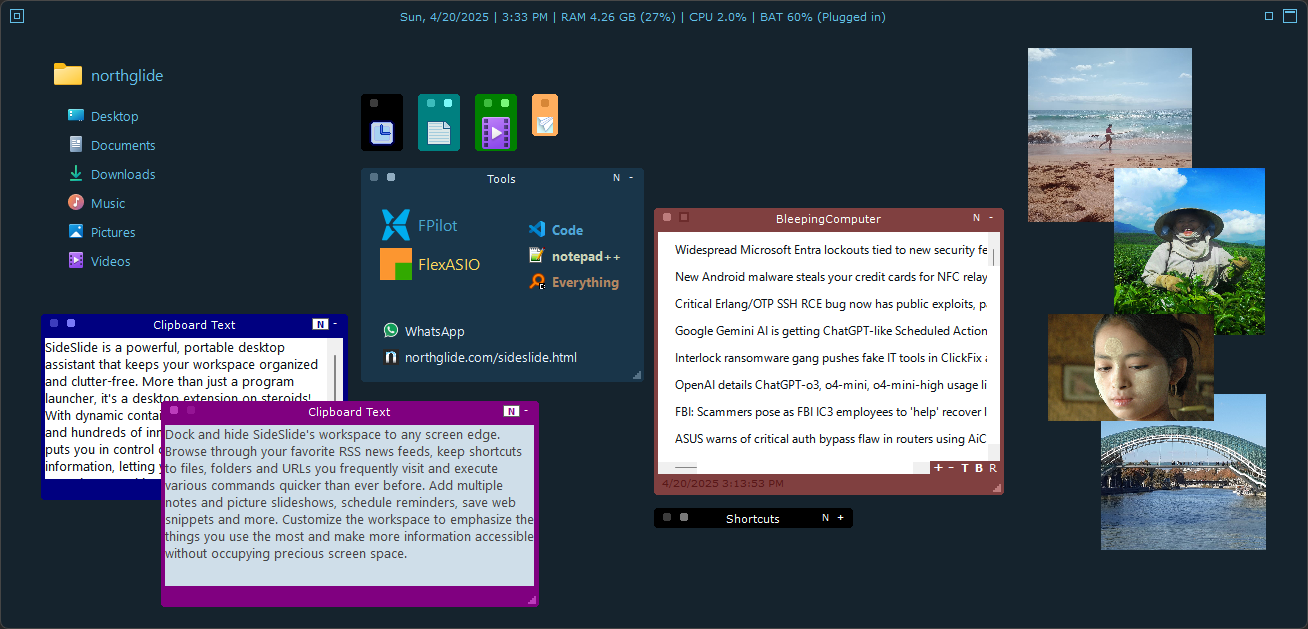Open Visual Studio Code shortcut
The width and height of the screenshot is (1308, 629).
tap(556, 230)
